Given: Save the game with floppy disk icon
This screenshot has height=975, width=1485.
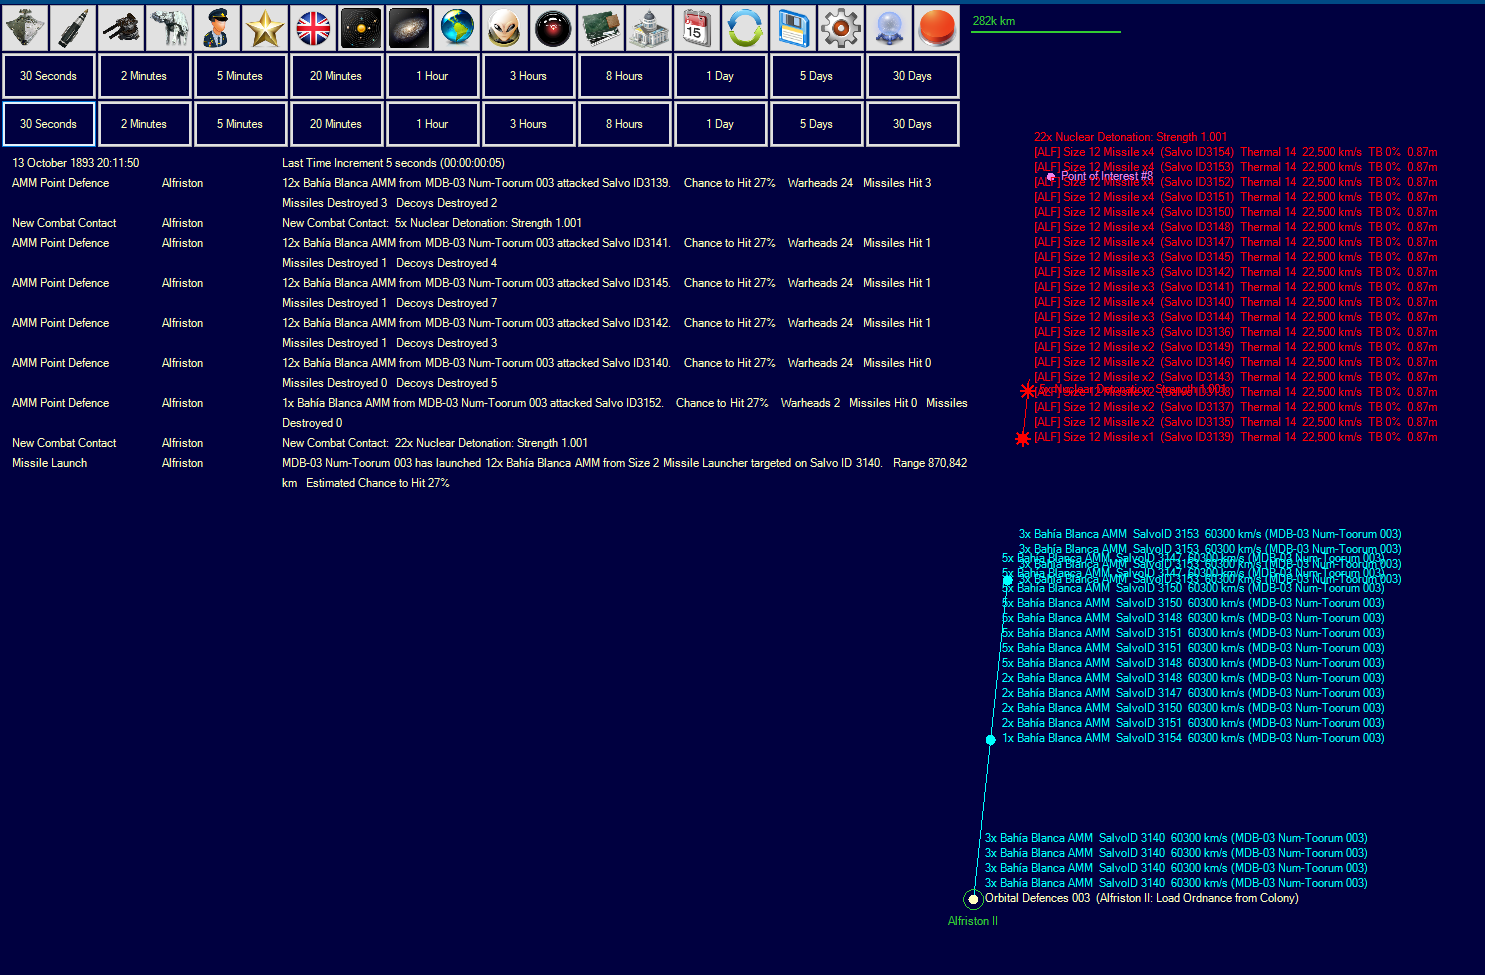Looking at the screenshot, I should [793, 28].
